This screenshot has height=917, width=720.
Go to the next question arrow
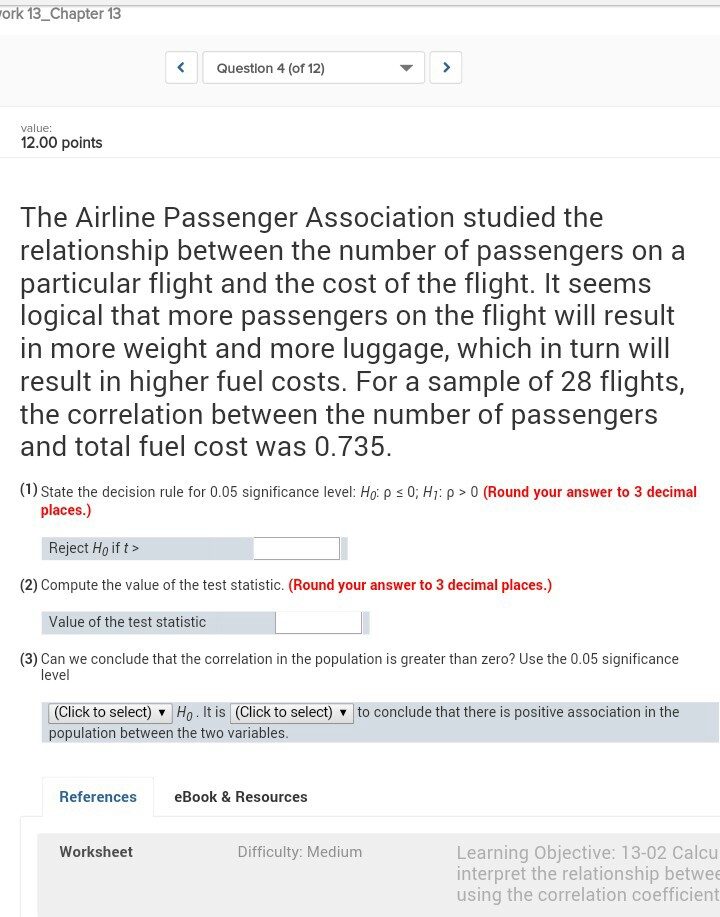coord(446,68)
